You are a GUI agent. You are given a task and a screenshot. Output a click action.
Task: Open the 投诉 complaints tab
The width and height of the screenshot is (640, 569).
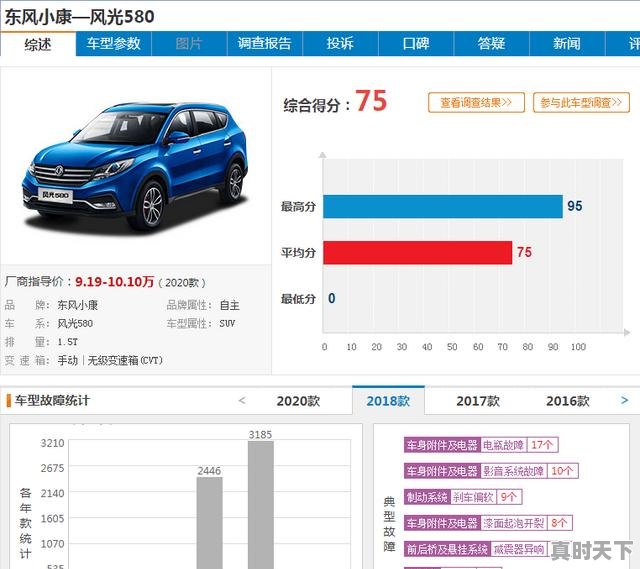[340, 44]
